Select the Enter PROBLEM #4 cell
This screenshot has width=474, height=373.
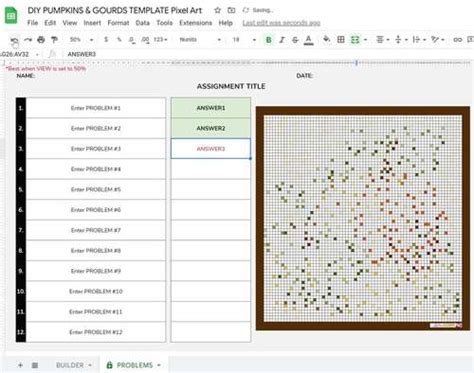96,169
